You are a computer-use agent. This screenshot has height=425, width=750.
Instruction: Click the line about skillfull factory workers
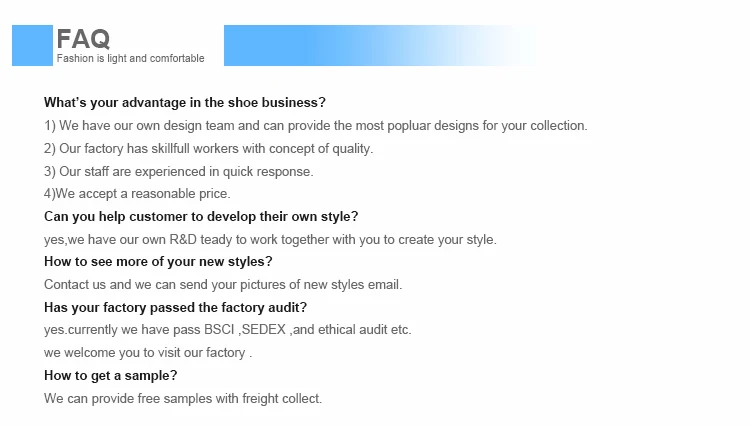pyautogui.click(x=208, y=149)
